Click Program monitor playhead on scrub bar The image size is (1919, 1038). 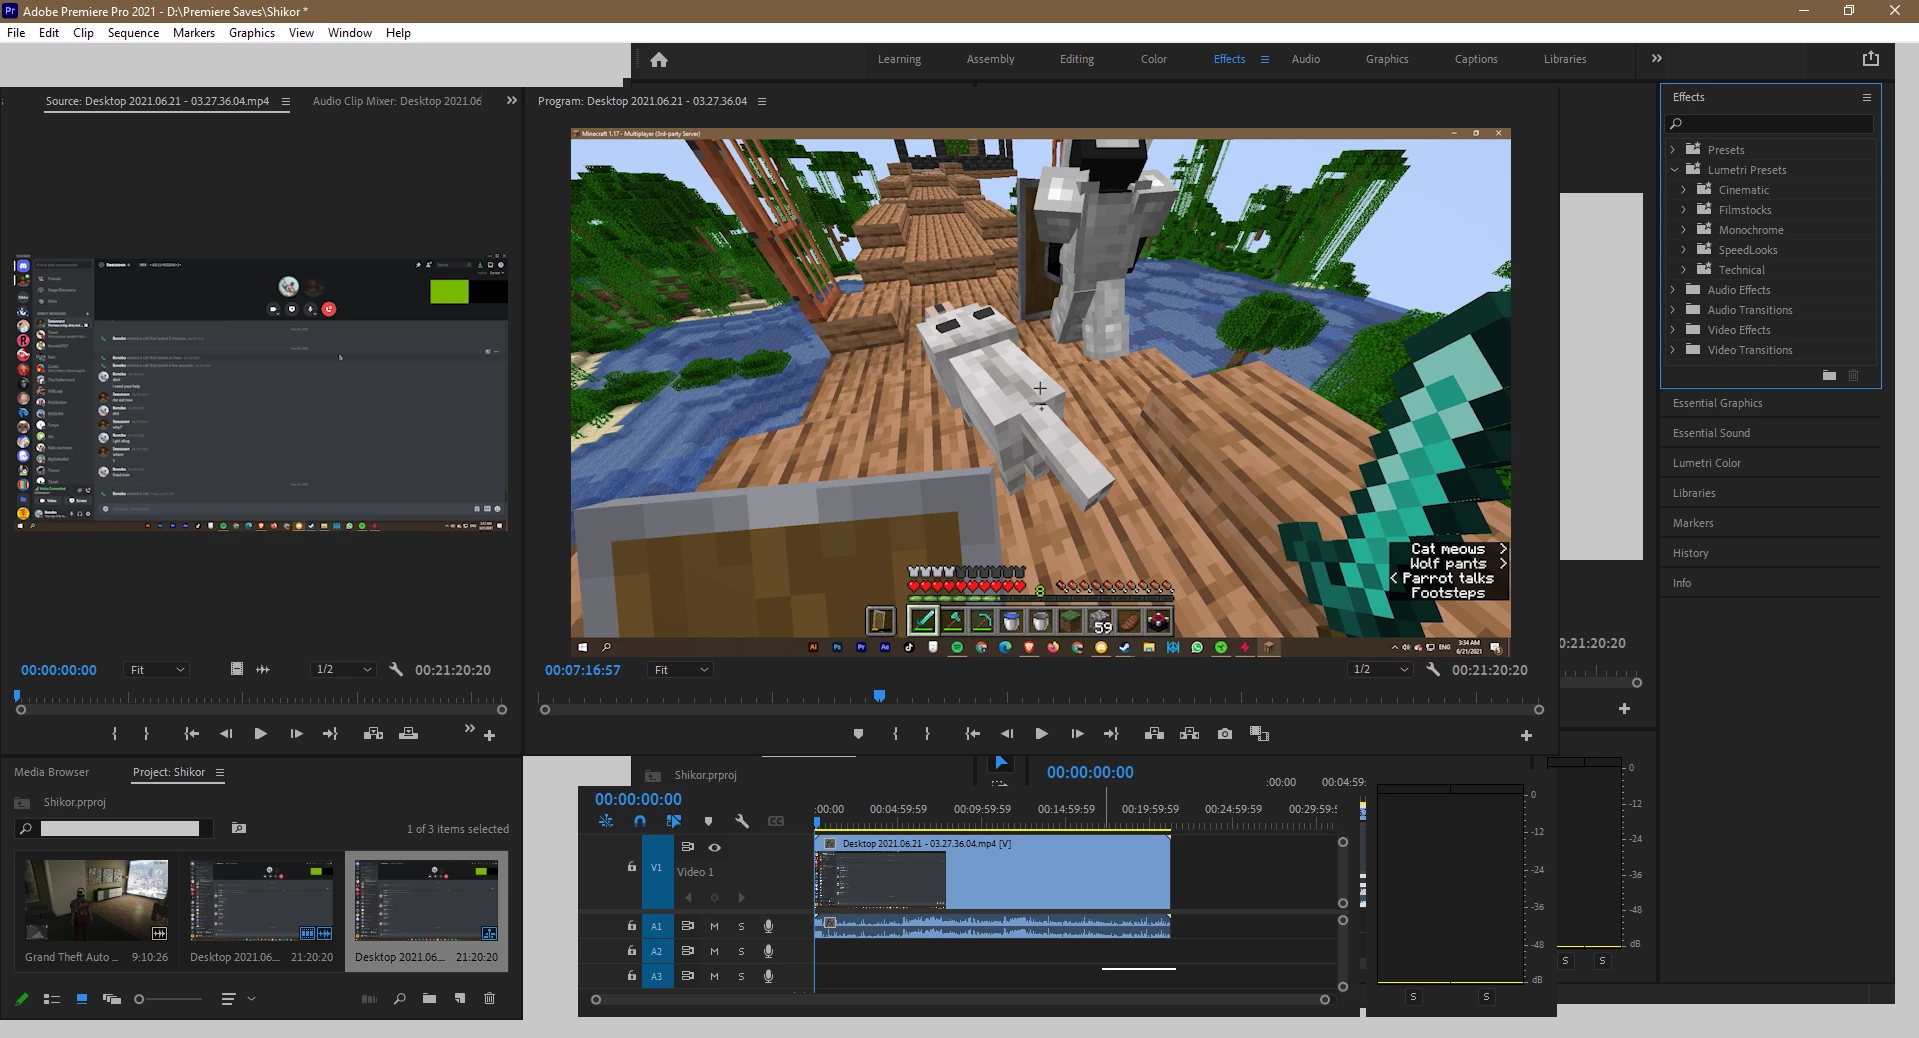pyautogui.click(x=879, y=695)
